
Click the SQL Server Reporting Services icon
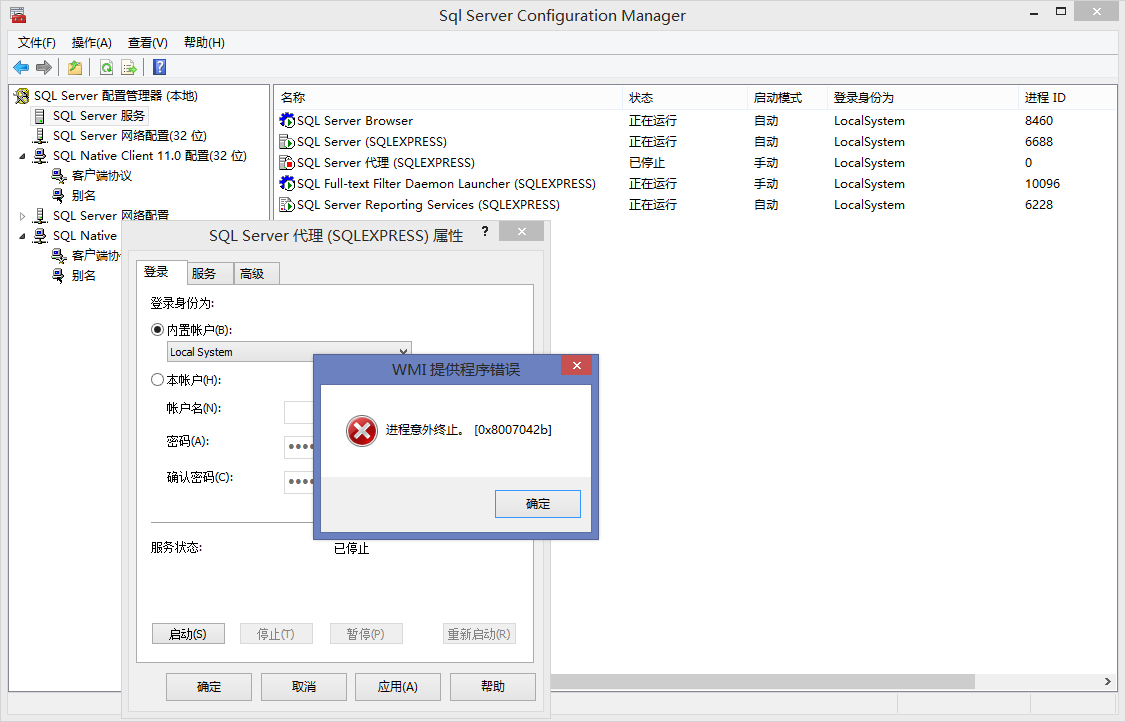287,205
